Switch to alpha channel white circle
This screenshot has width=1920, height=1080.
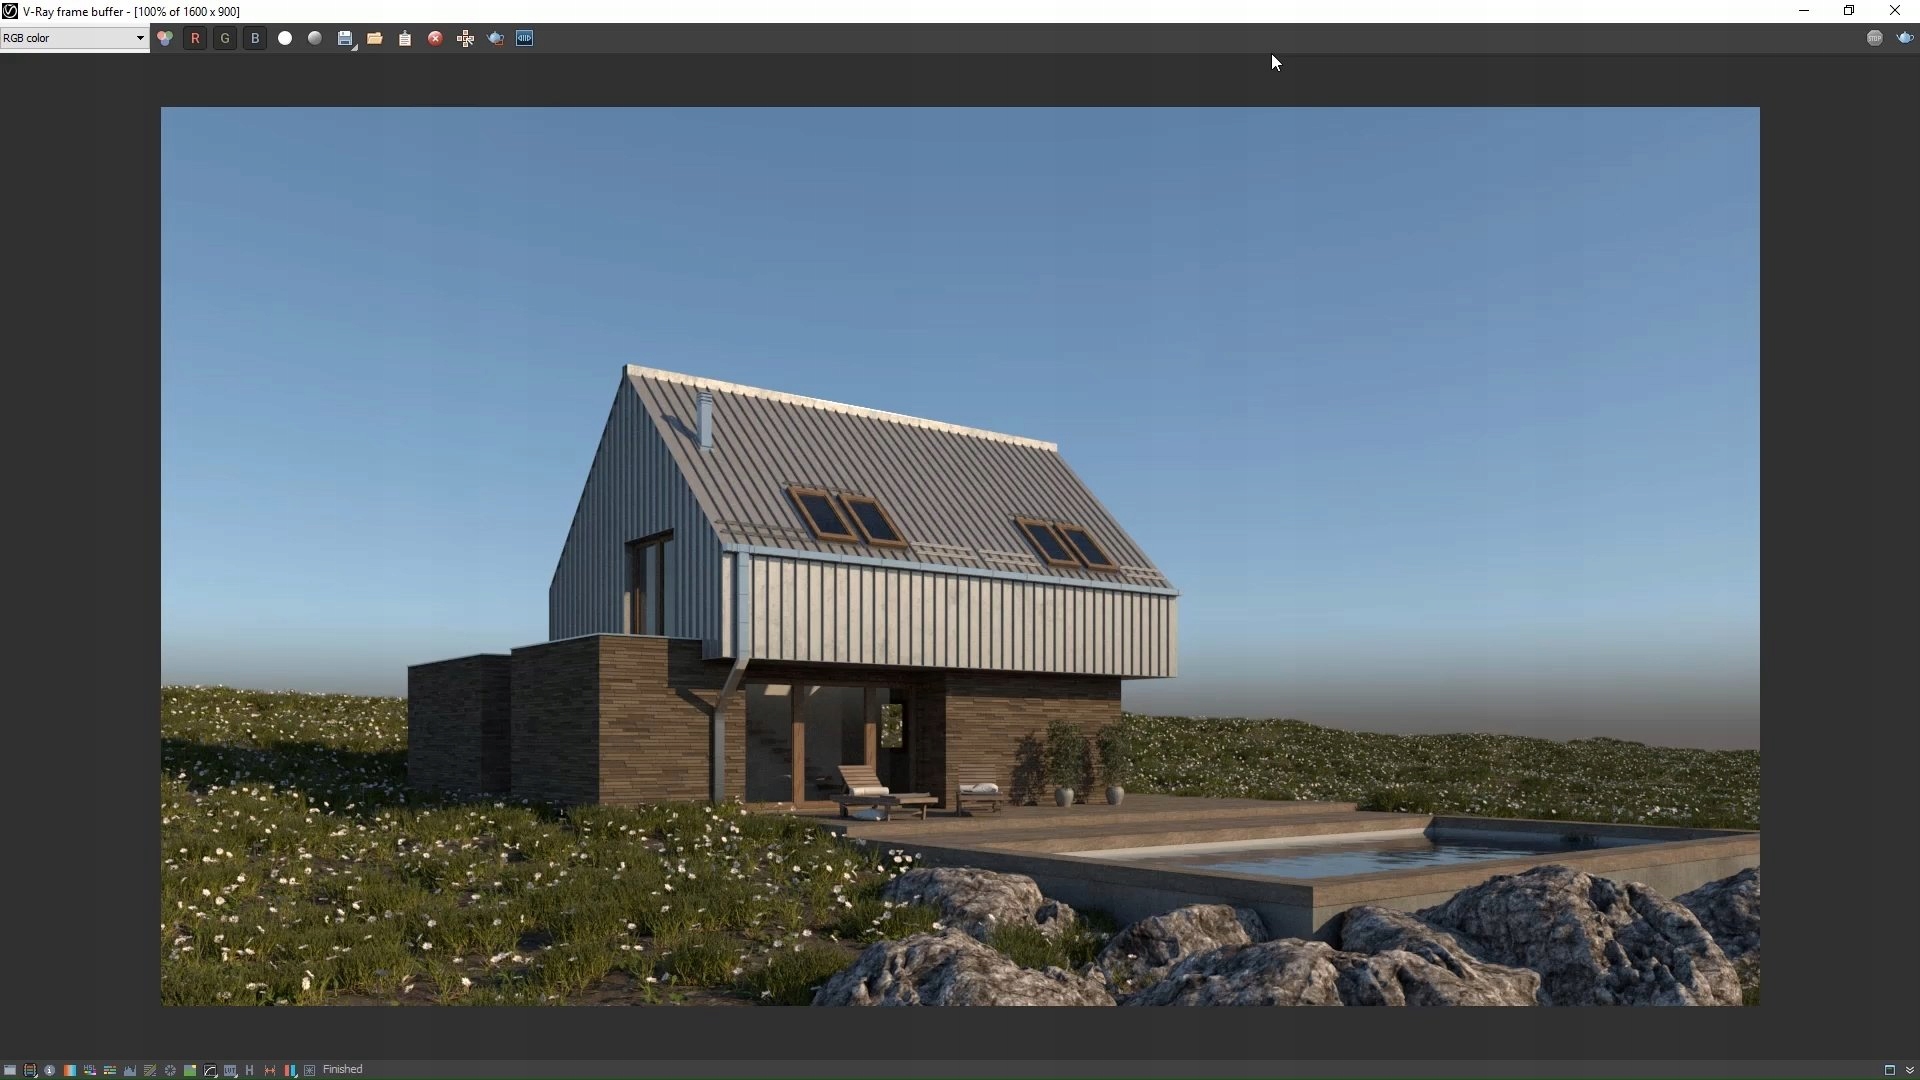click(x=285, y=38)
